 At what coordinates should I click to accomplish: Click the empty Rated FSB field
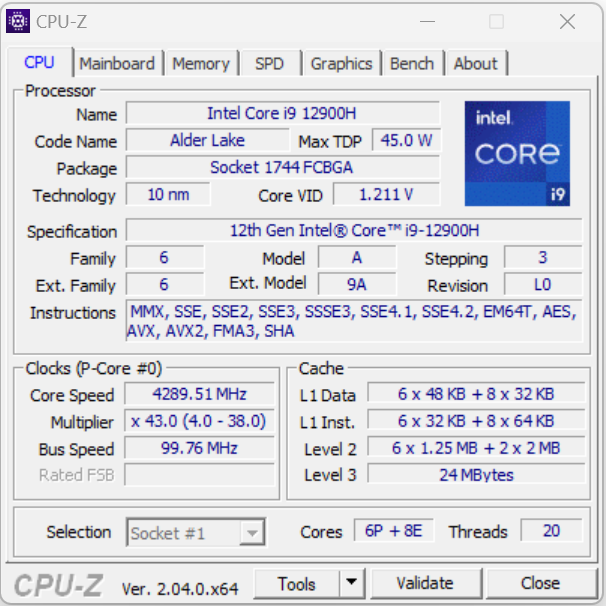coord(199,475)
